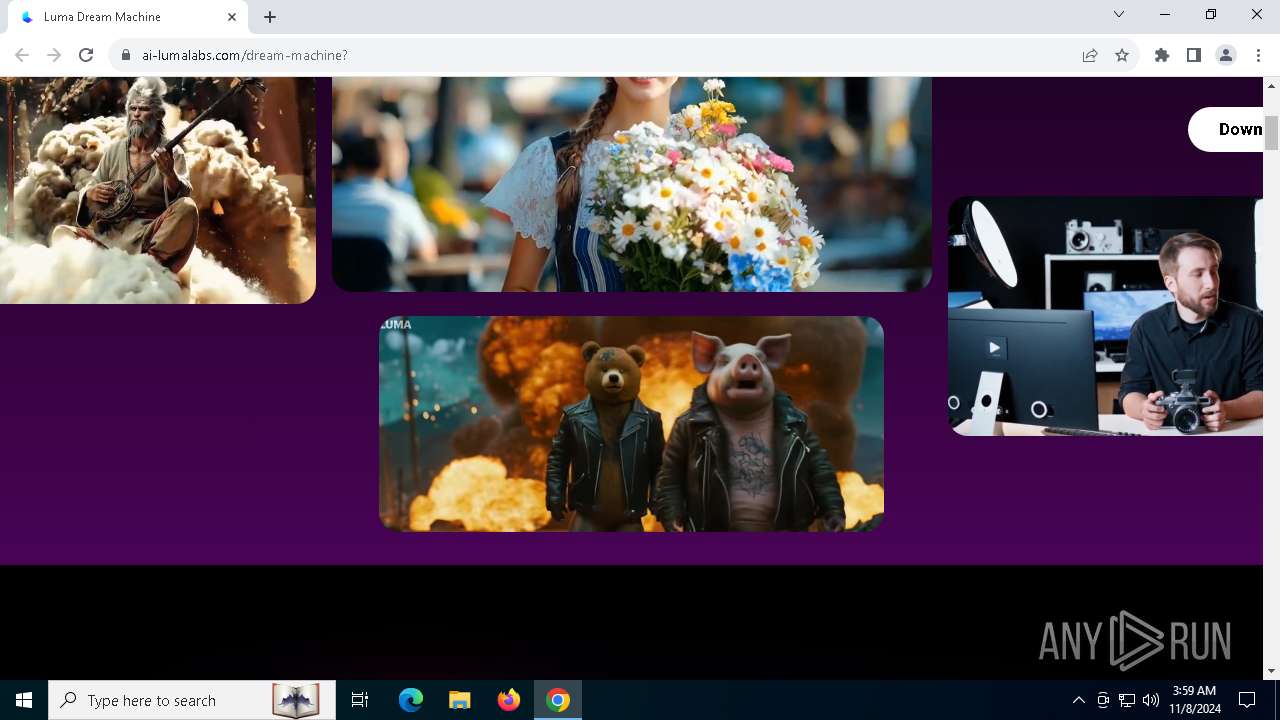Launch Microsoft Edge from taskbar
This screenshot has height=720, width=1280.
pyautogui.click(x=411, y=700)
